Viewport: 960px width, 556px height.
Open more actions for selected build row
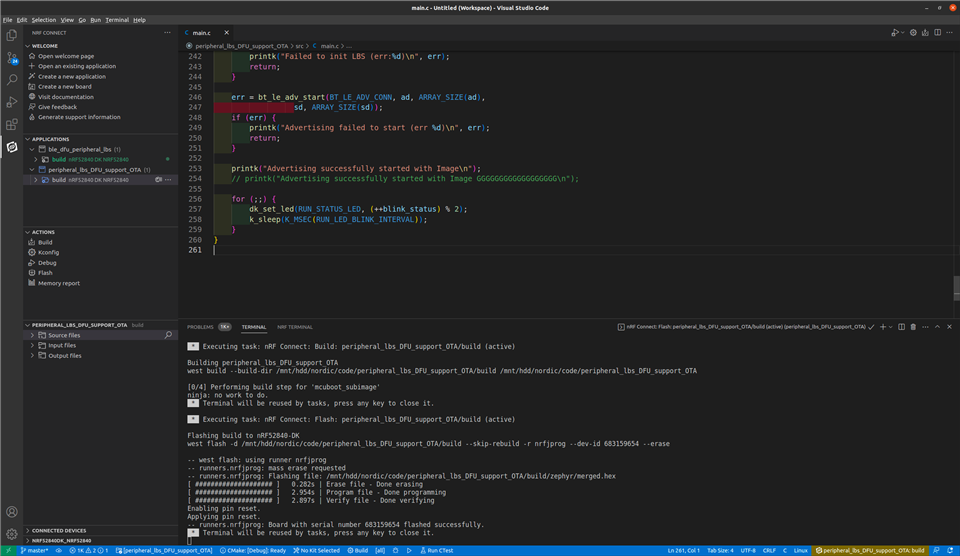tap(168, 180)
